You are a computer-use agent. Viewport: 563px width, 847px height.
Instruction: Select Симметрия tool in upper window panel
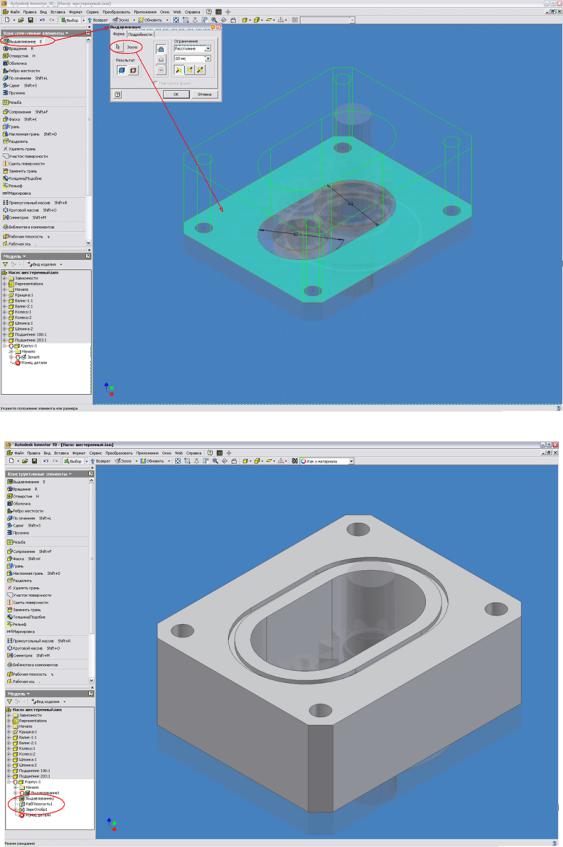(x=25, y=217)
